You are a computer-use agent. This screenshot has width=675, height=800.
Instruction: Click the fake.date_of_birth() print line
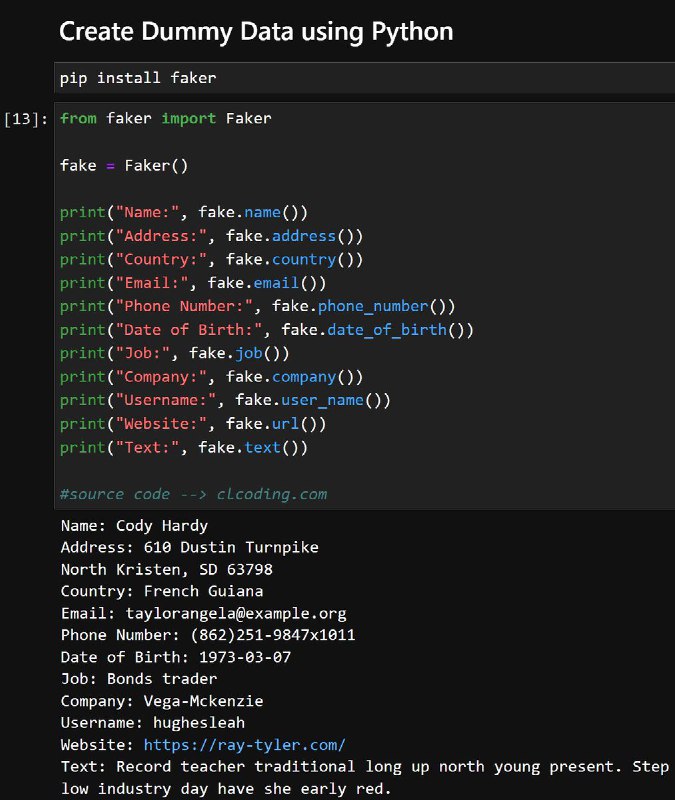267,330
